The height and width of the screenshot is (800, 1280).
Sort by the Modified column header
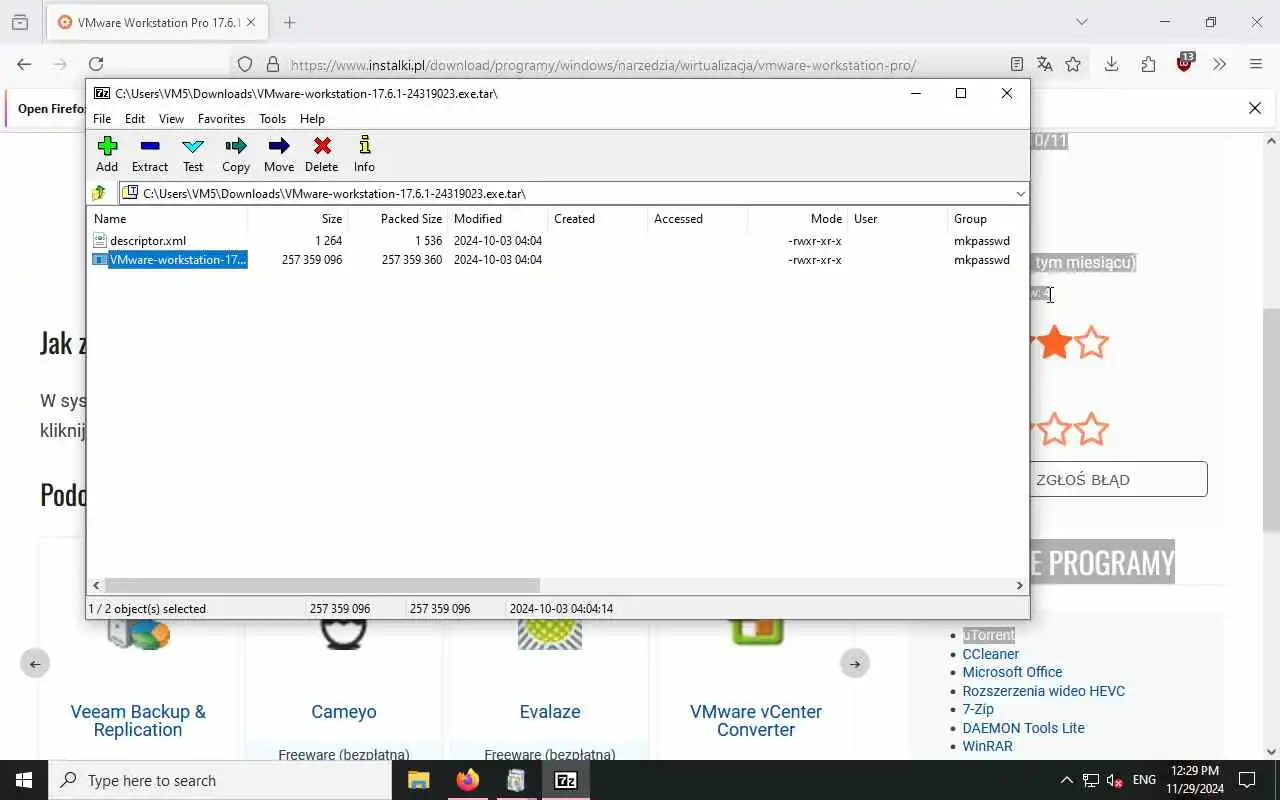pos(498,219)
